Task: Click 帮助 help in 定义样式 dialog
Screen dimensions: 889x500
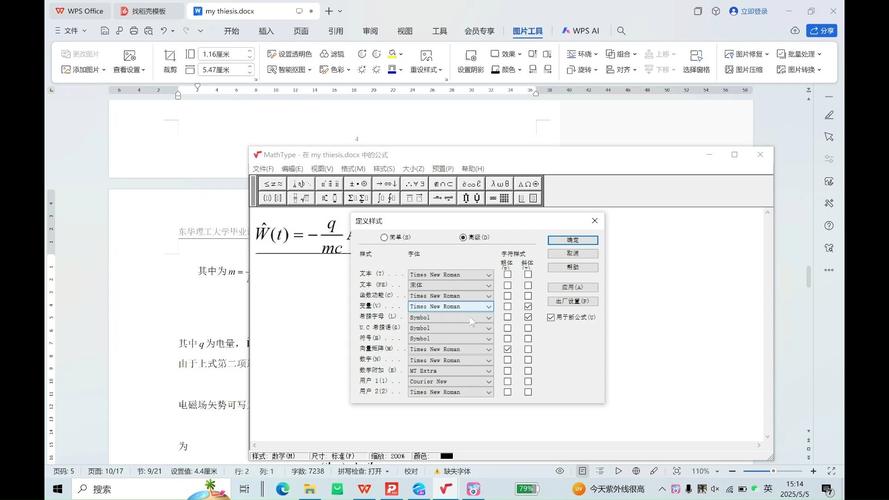Action: [573, 267]
